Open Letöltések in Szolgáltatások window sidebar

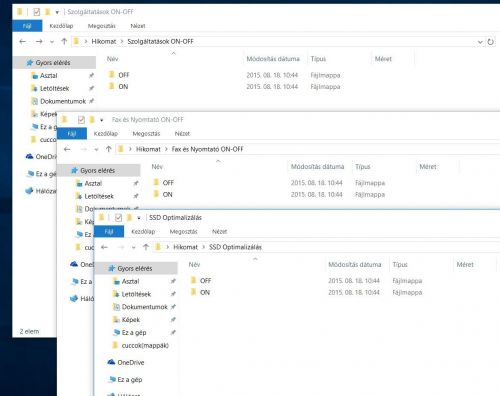[x=54, y=89]
